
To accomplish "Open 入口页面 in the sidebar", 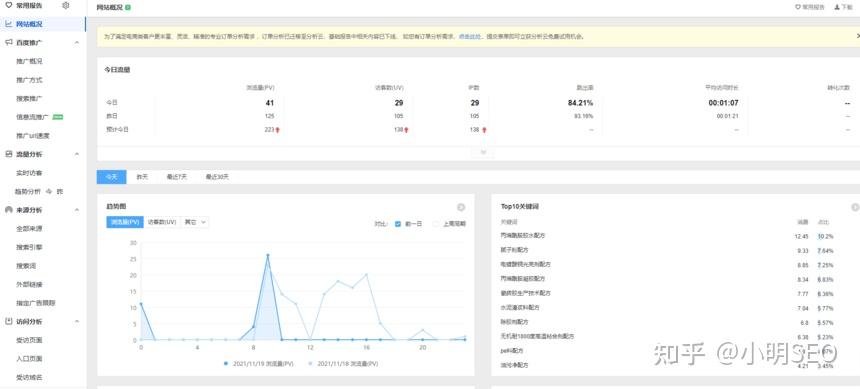I will [29, 359].
